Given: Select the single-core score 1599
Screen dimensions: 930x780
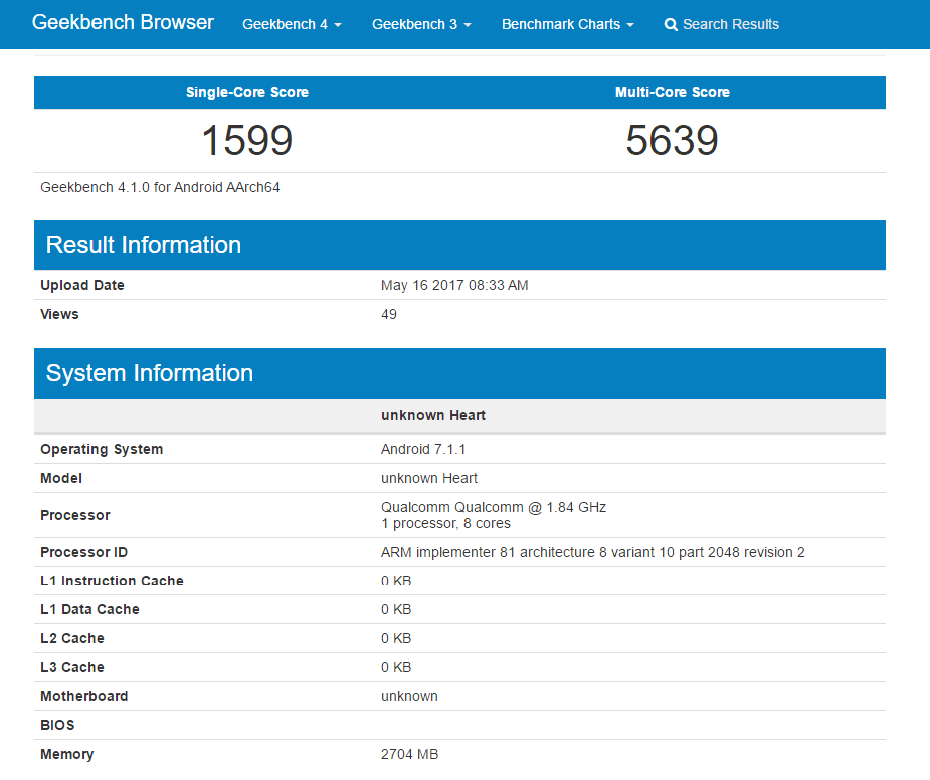Looking at the screenshot, I should (247, 141).
